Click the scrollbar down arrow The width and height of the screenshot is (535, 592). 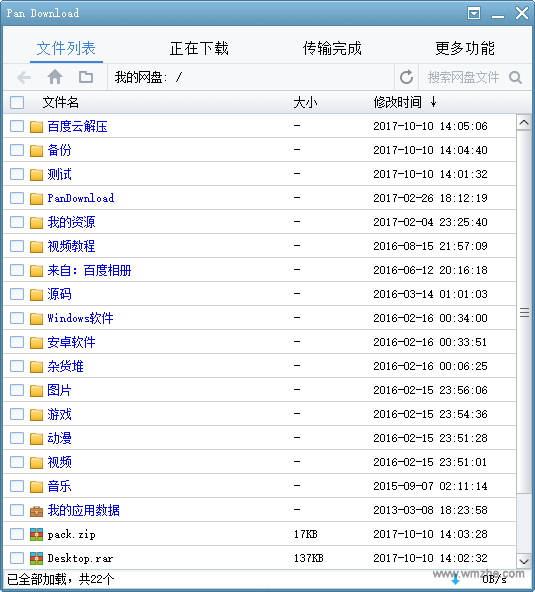click(524, 561)
